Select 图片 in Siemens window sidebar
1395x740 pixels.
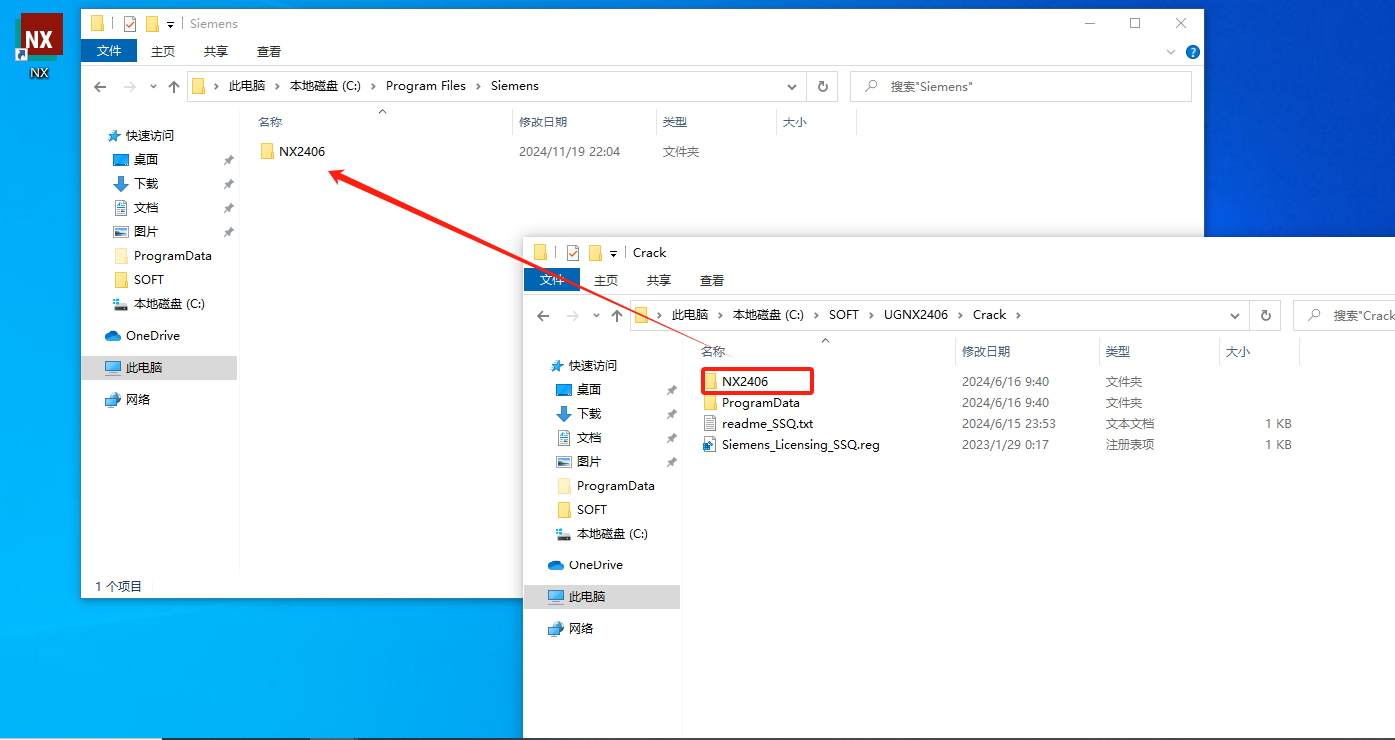[x=146, y=232]
